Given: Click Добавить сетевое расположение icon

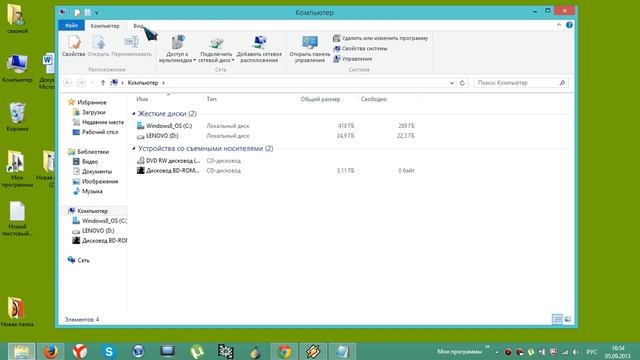Looking at the screenshot, I should point(259,49).
